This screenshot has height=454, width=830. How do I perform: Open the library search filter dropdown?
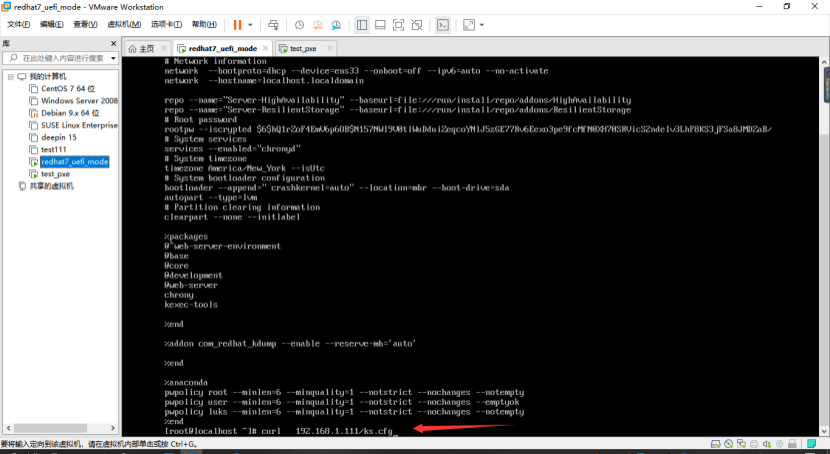click(113, 58)
